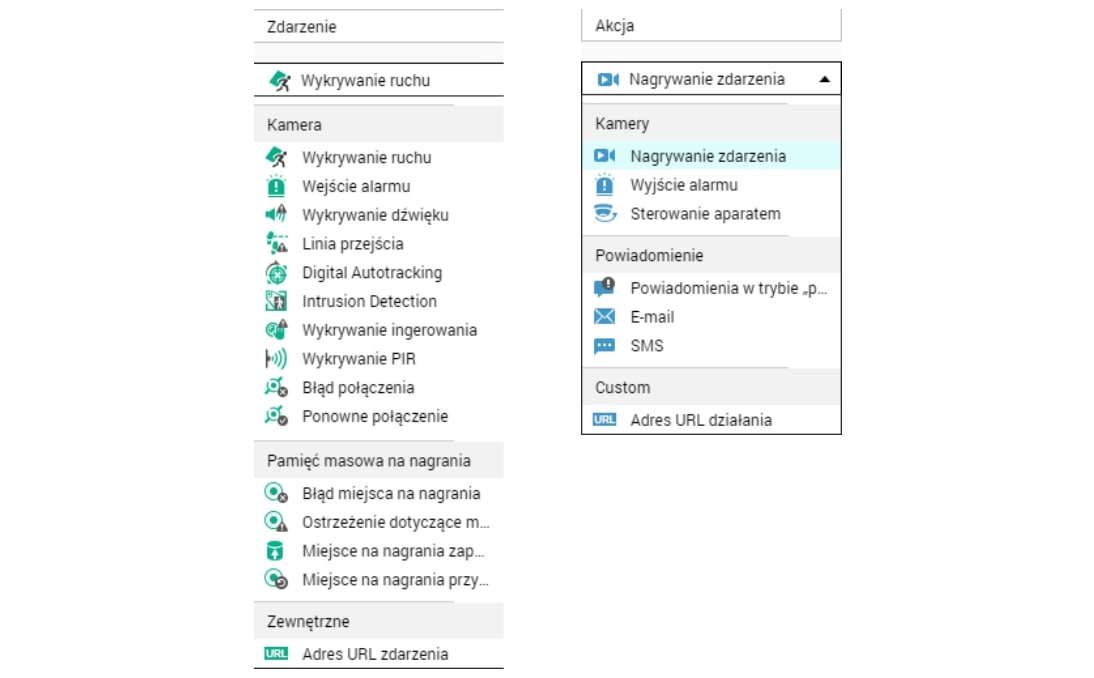Select Adres URL działania action
1094x678 pixels.
pyautogui.click(x=700, y=421)
